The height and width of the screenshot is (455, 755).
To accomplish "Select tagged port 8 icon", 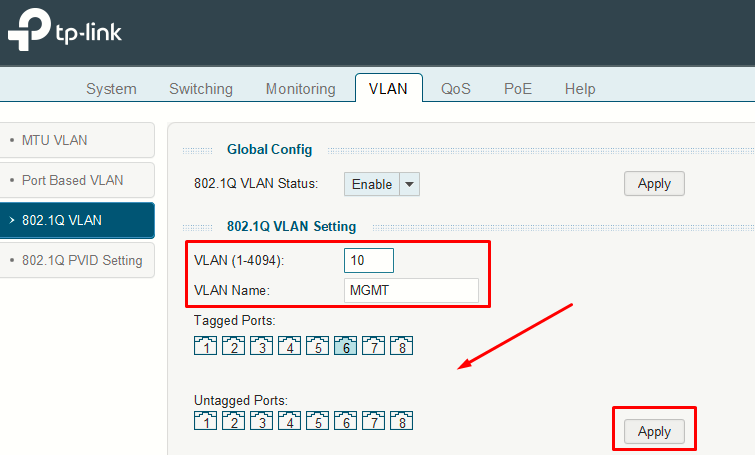I will [x=401, y=345].
